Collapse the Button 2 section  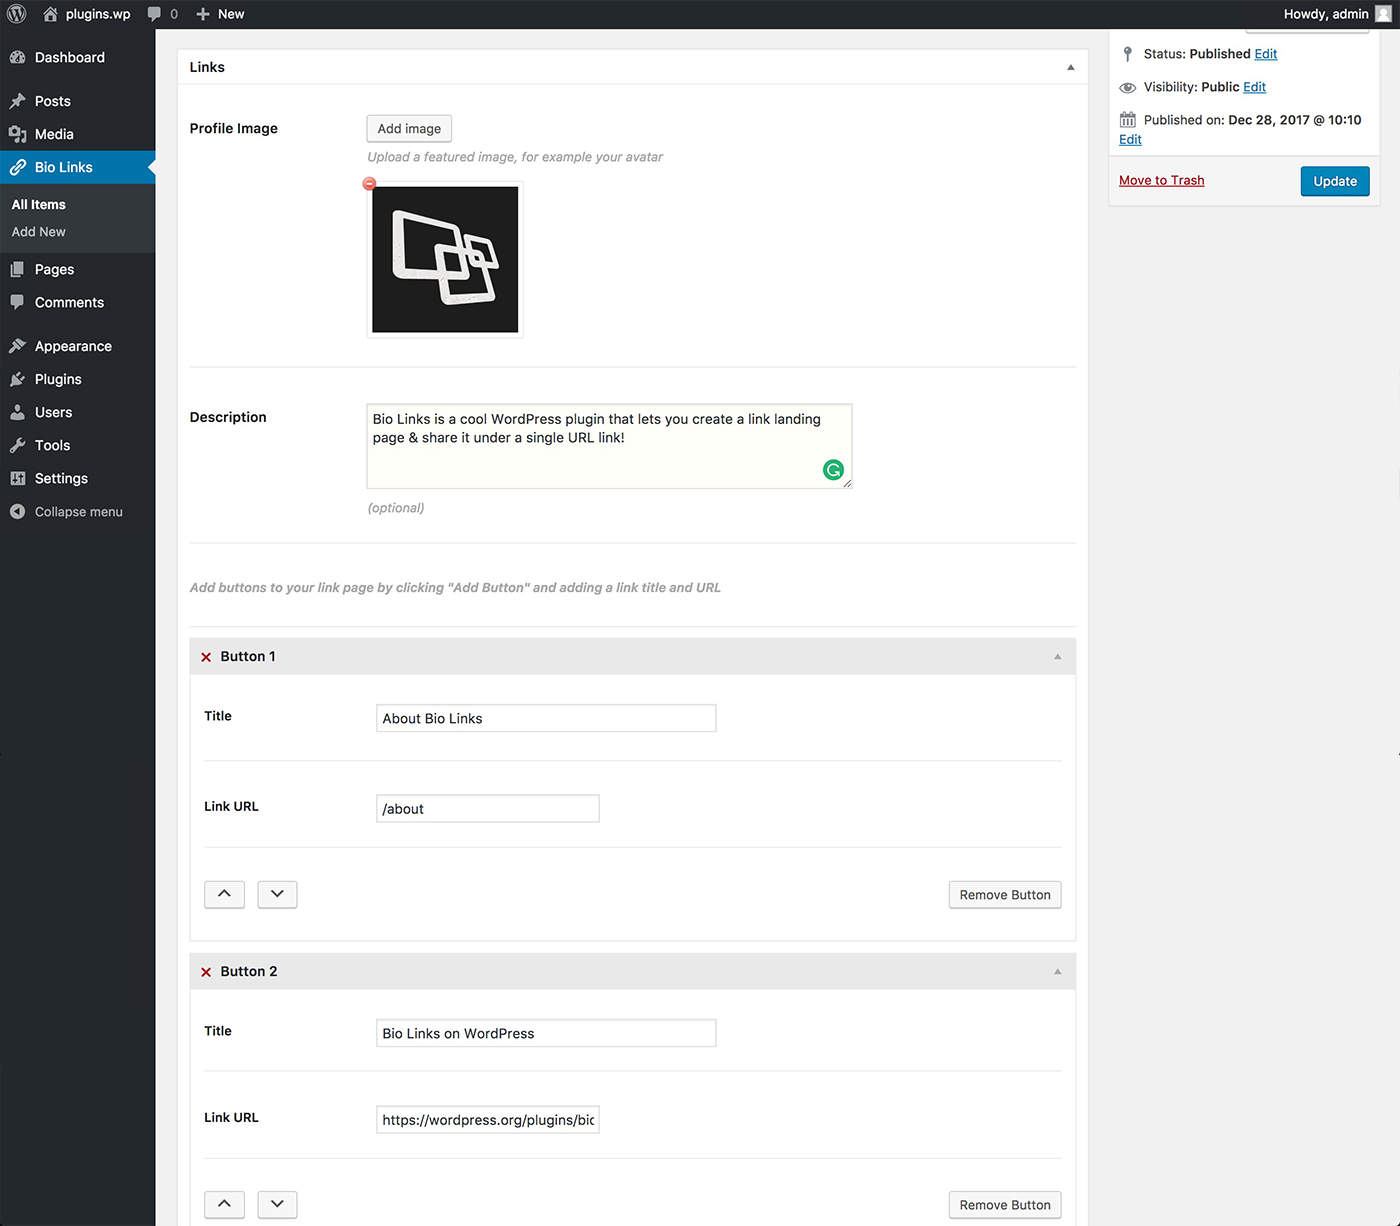tap(1057, 972)
